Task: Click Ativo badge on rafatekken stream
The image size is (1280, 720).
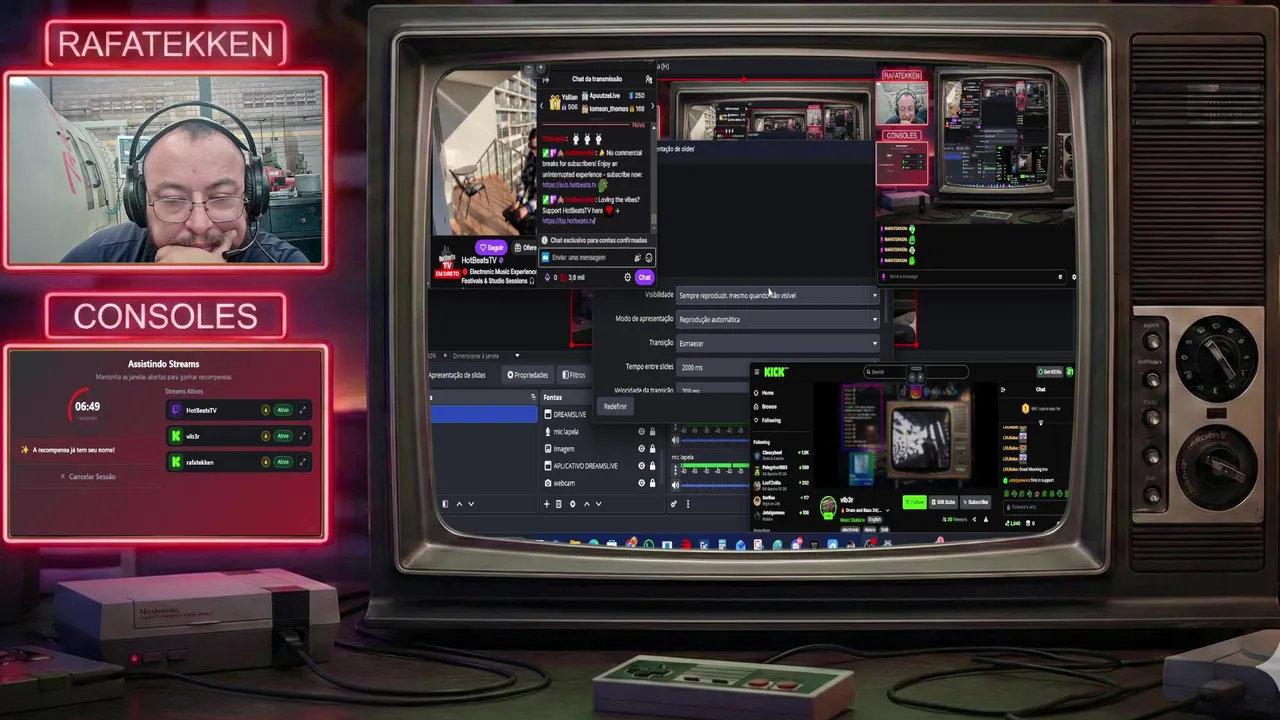Action: coord(283,462)
